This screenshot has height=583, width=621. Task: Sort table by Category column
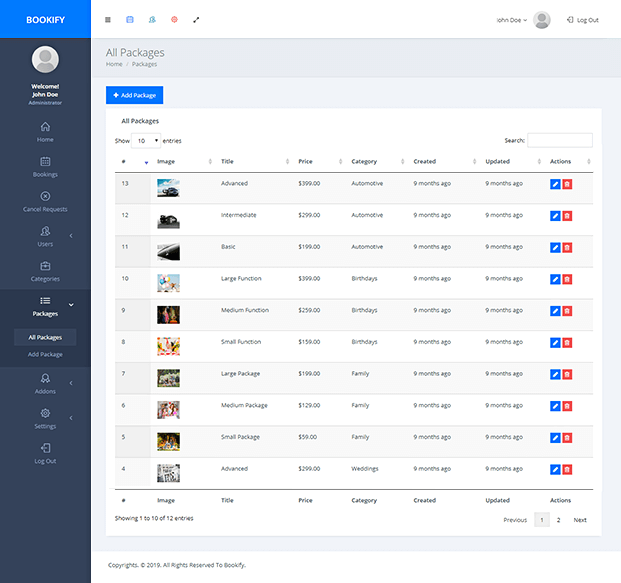coord(377,162)
